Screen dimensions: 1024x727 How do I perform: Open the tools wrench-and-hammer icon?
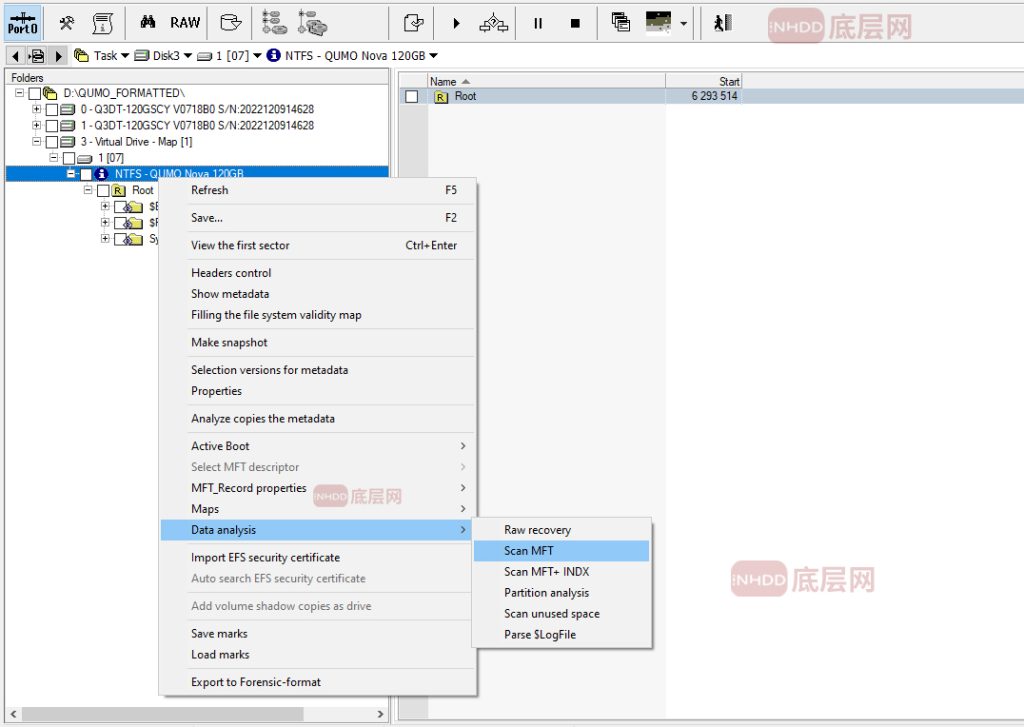(67, 22)
